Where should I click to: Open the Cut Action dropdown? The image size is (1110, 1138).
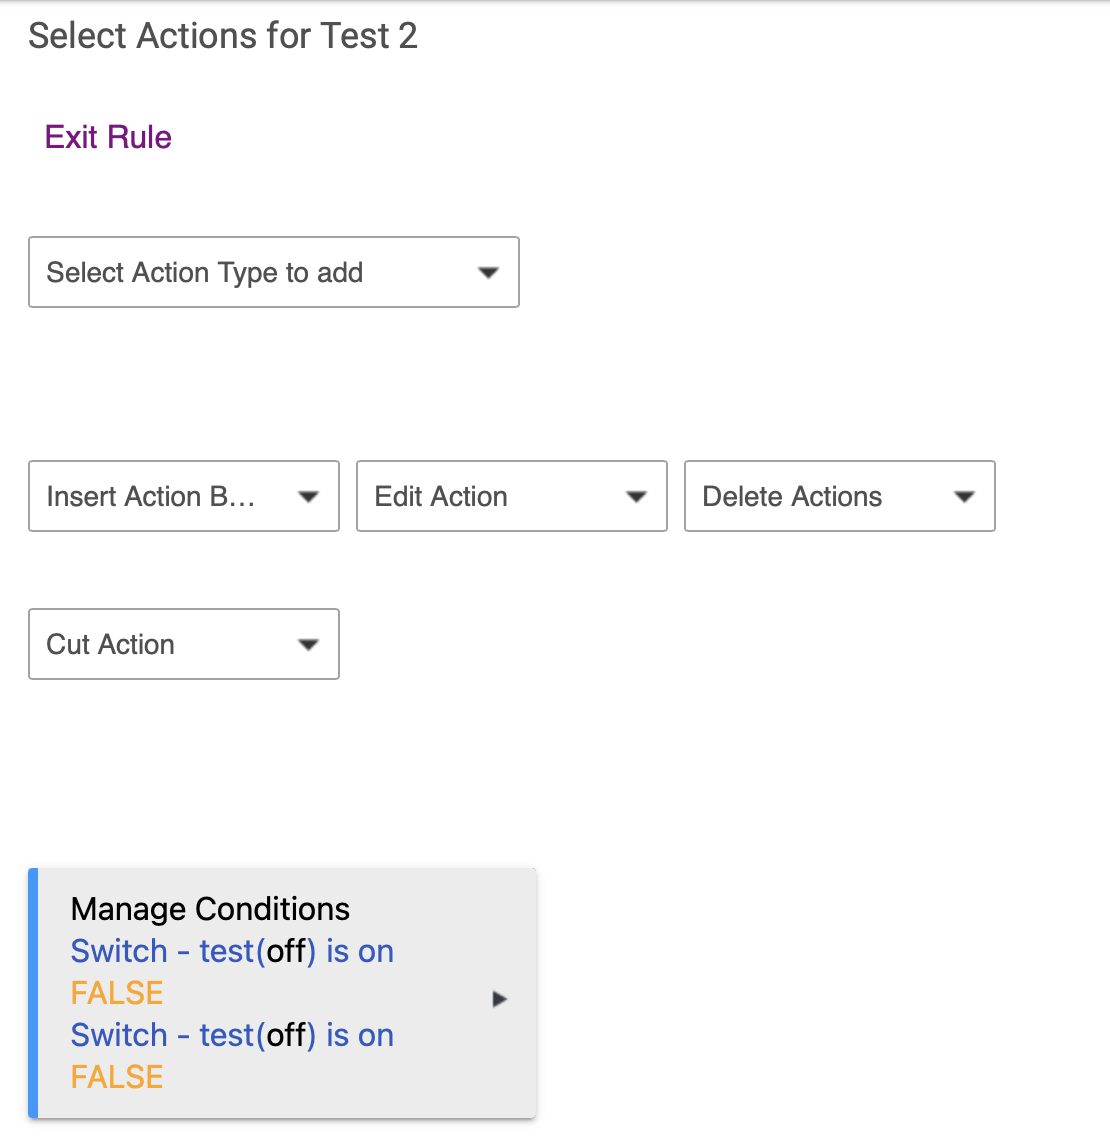click(x=184, y=644)
